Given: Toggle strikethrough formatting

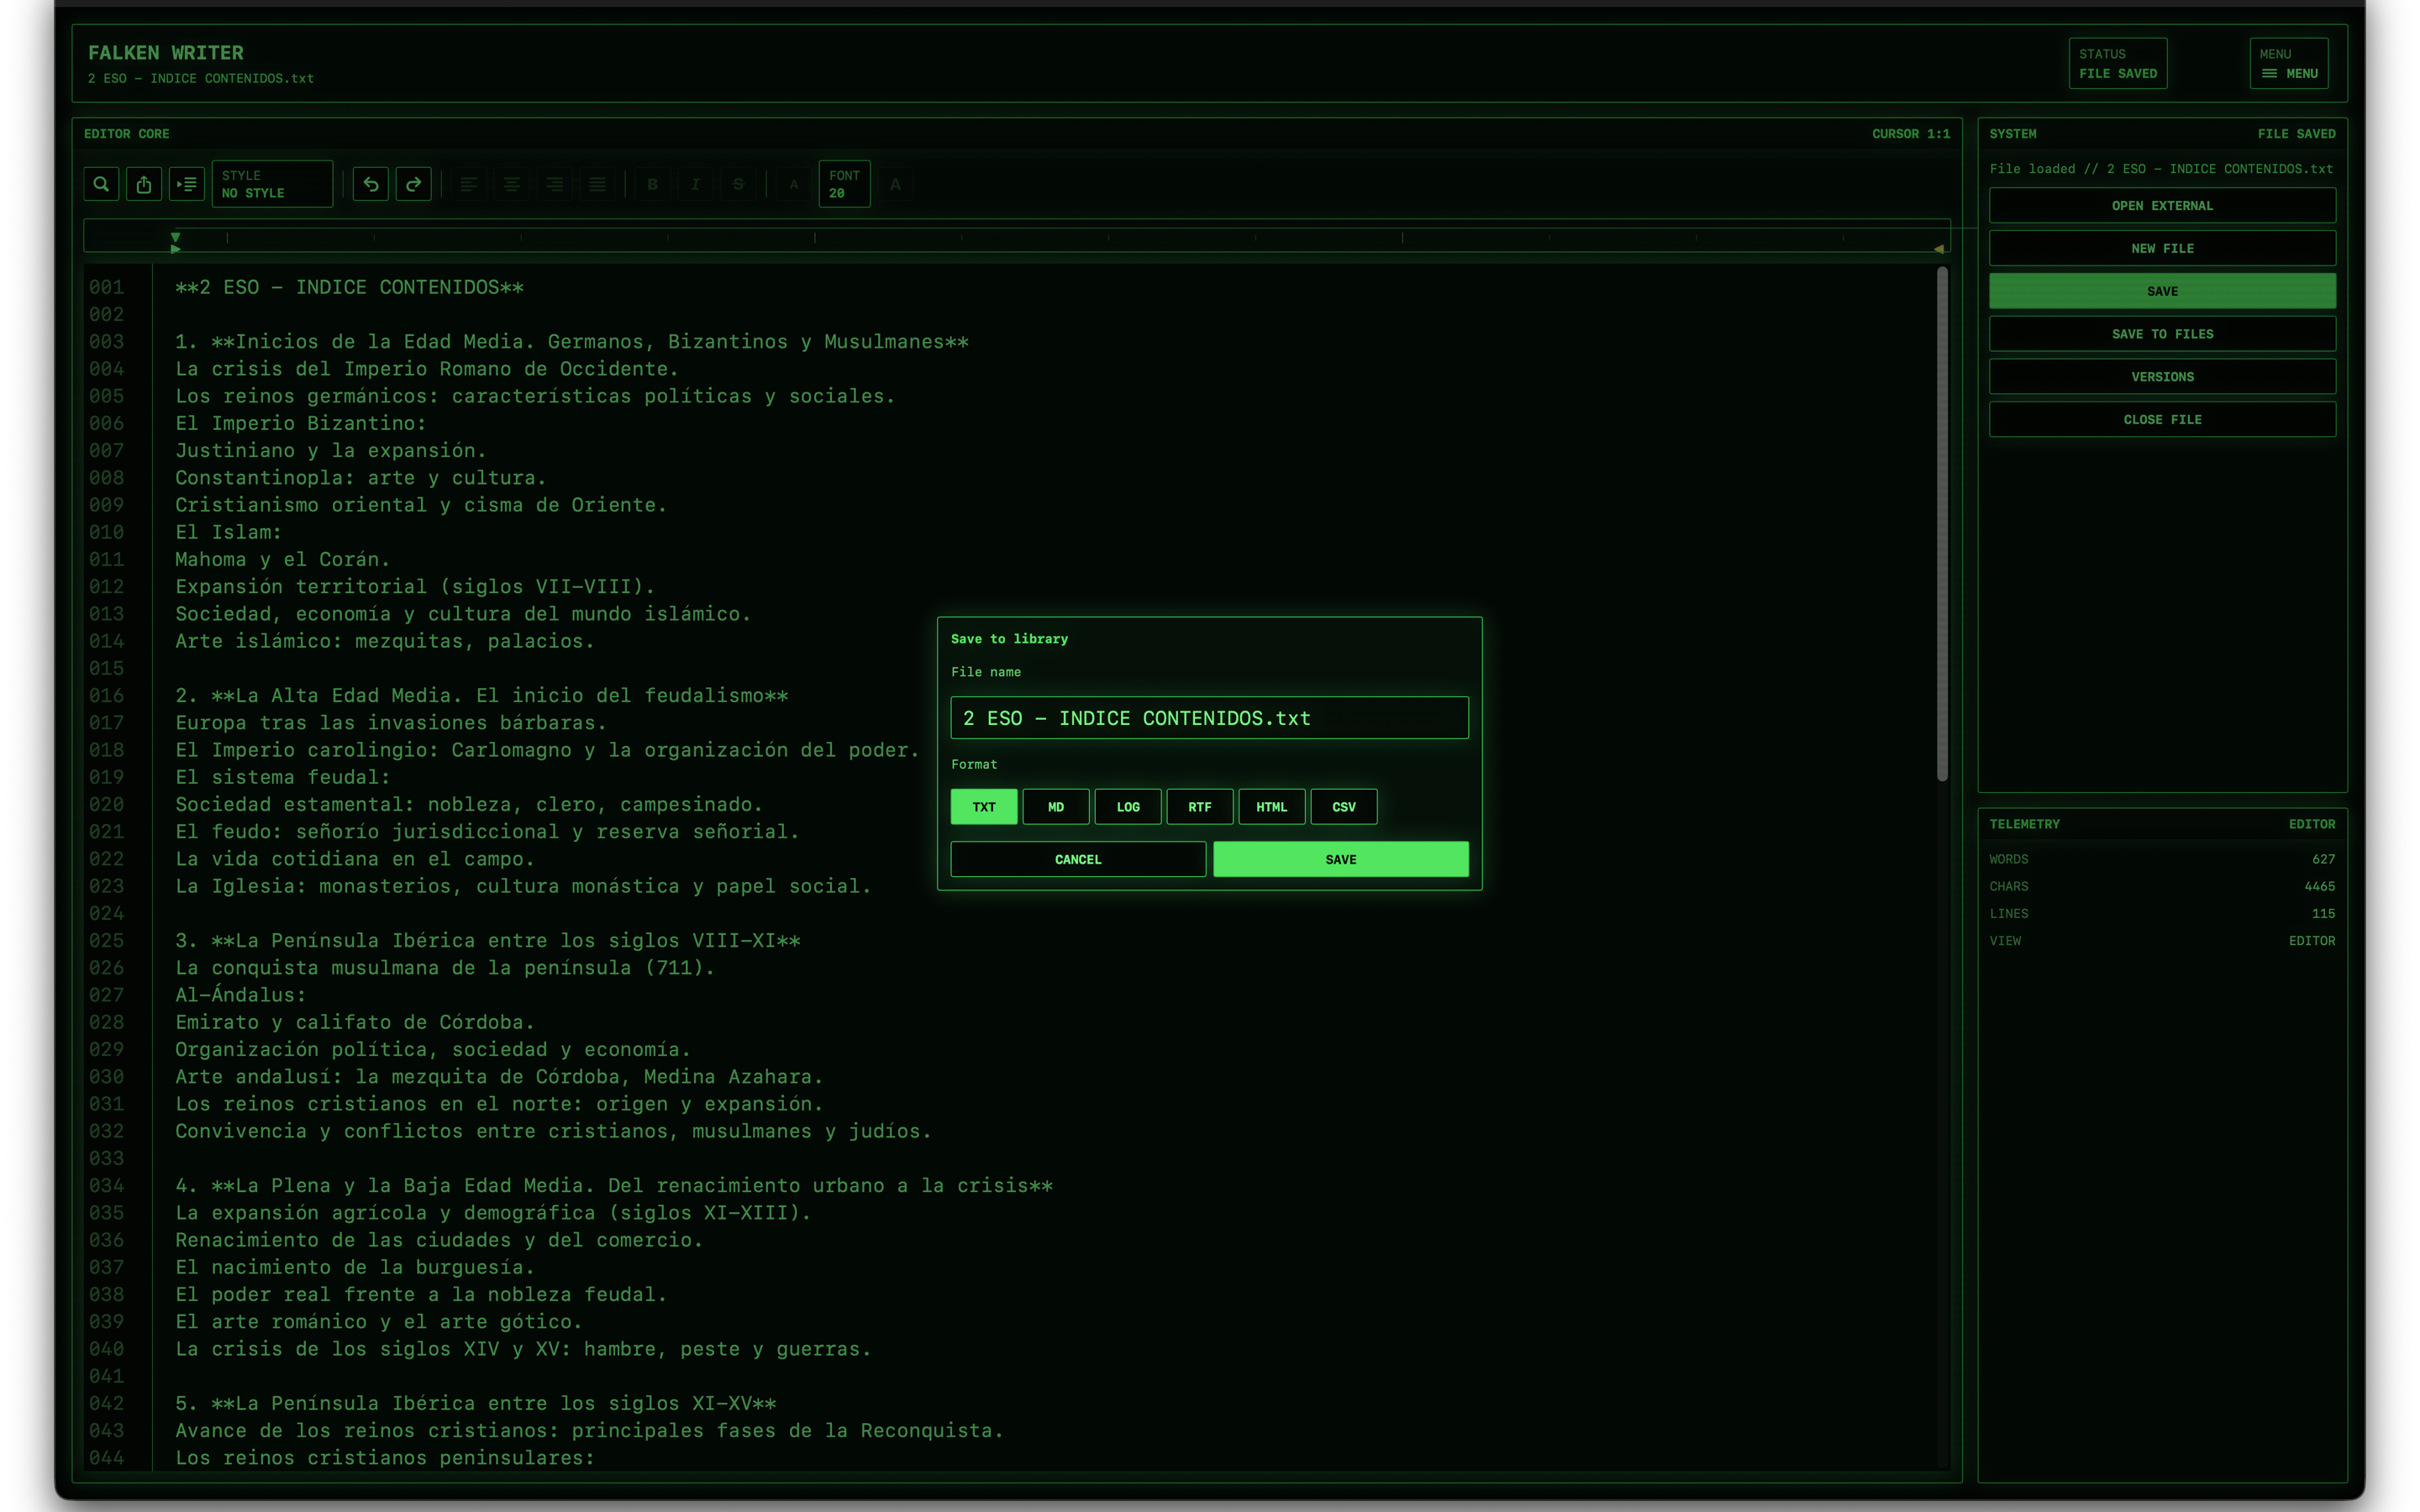Looking at the screenshot, I should pos(739,184).
